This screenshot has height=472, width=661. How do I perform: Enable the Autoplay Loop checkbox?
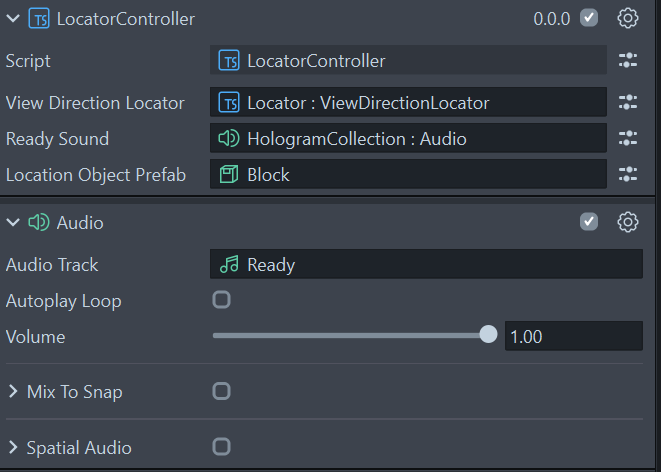221,300
